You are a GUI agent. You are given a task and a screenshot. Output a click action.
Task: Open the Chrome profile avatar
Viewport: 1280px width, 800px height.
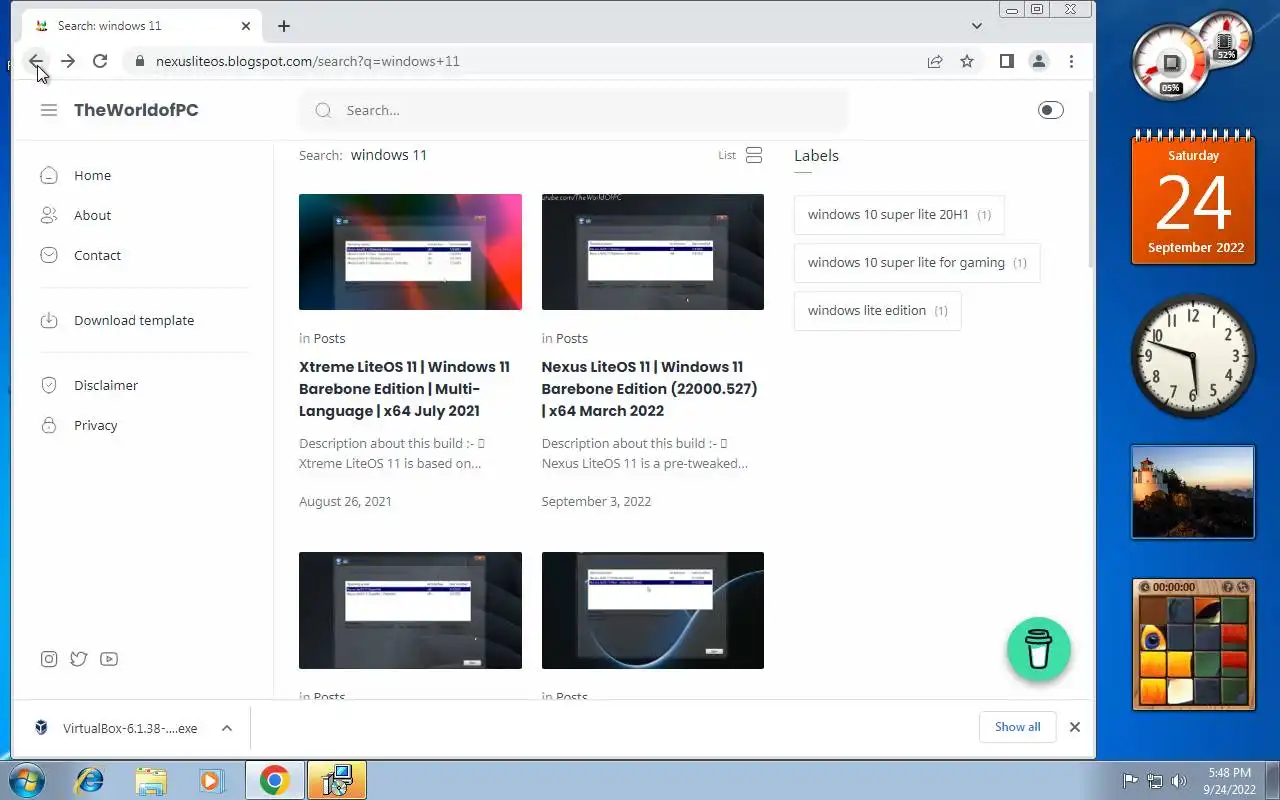click(x=1039, y=61)
